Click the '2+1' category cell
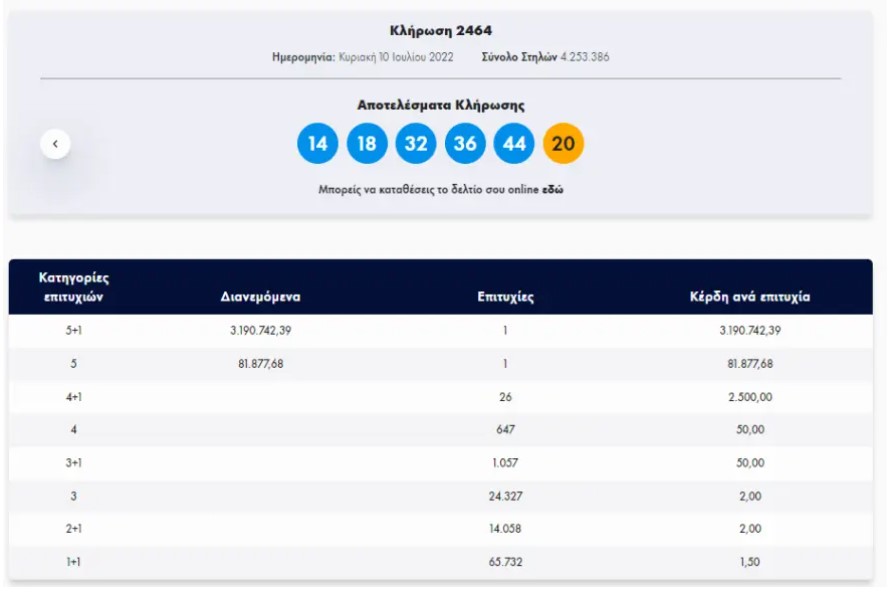892x600 pixels. 73,528
